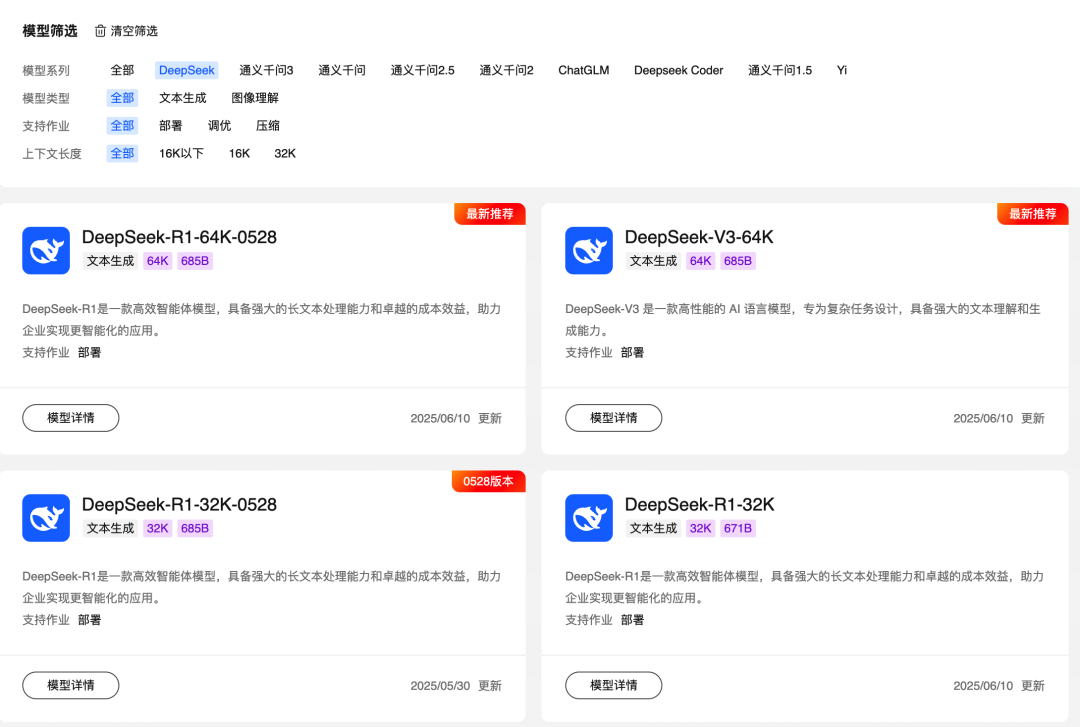Open 模型详情 for DeepSeek-V3-64K
Viewport: 1080px width, 727px height.
pos(614,418)
